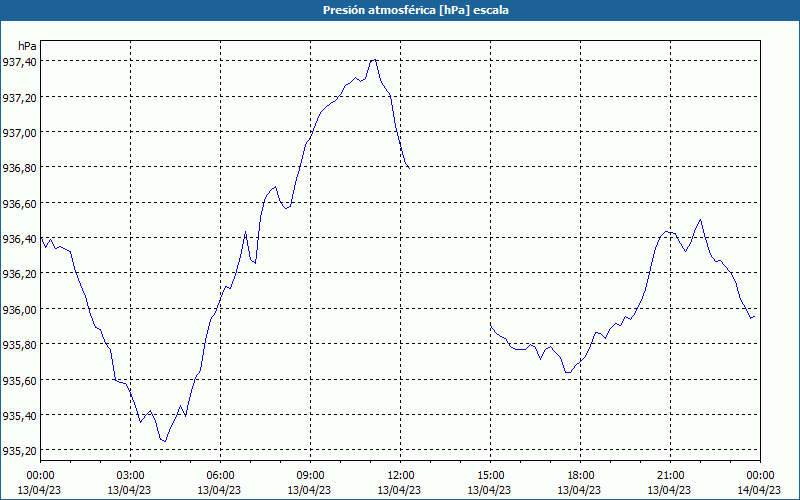Click the evening peak near 22:00
Image resolution: width=800 pixels, height=500 pixels.
pyautogui.click(x=701, y=220)
